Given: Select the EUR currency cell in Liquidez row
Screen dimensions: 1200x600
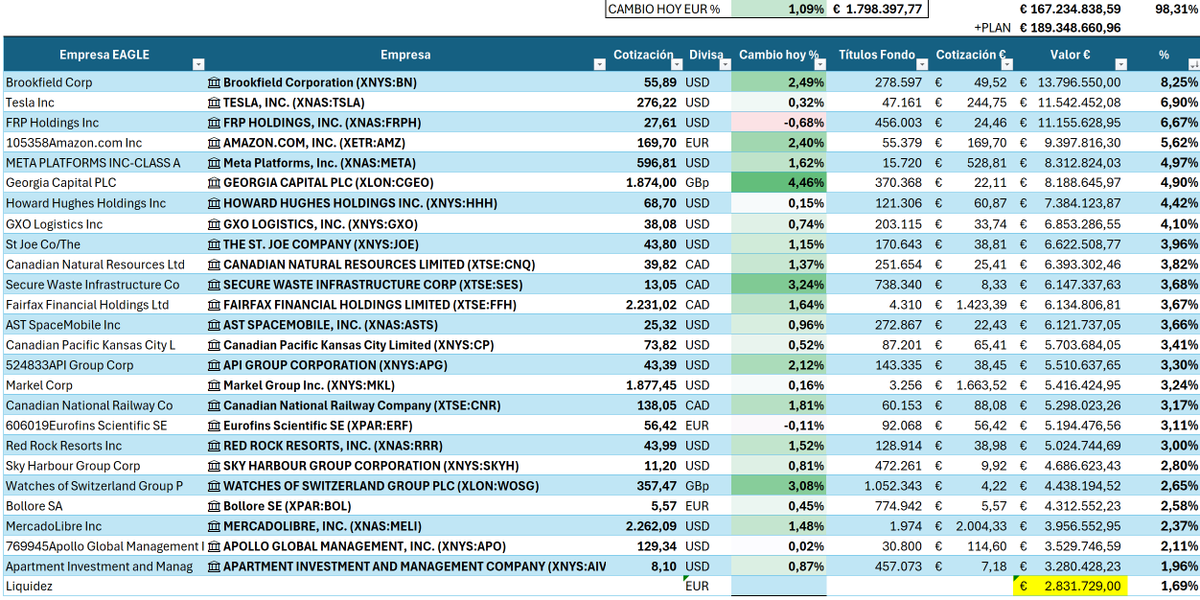Looking at the screenshot, I should point(708,586).
